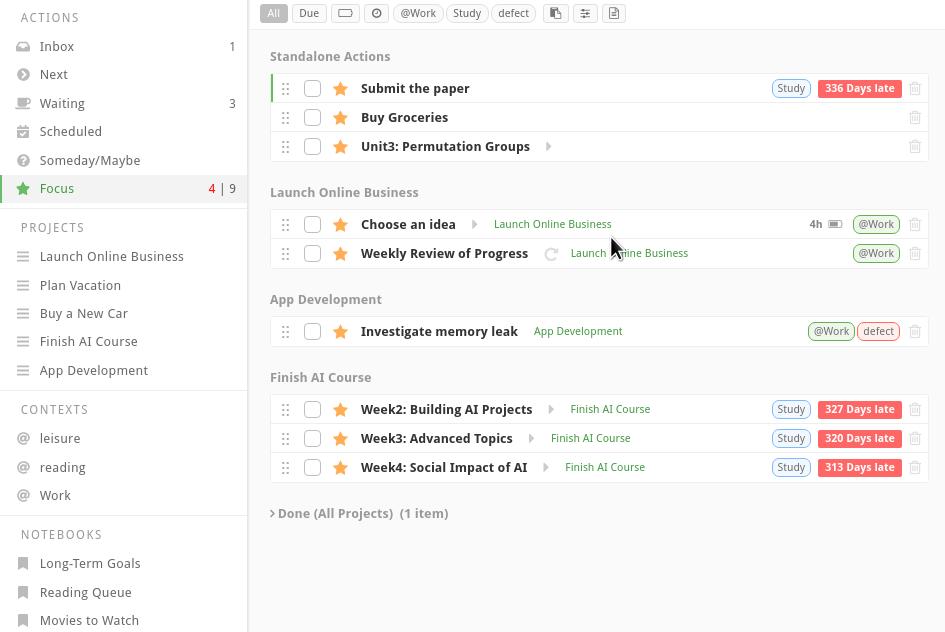Expand details arrow for Unit3: Permutation Groups
The width and height of the screenshot is (945, 632).
[x=548, y=147]
